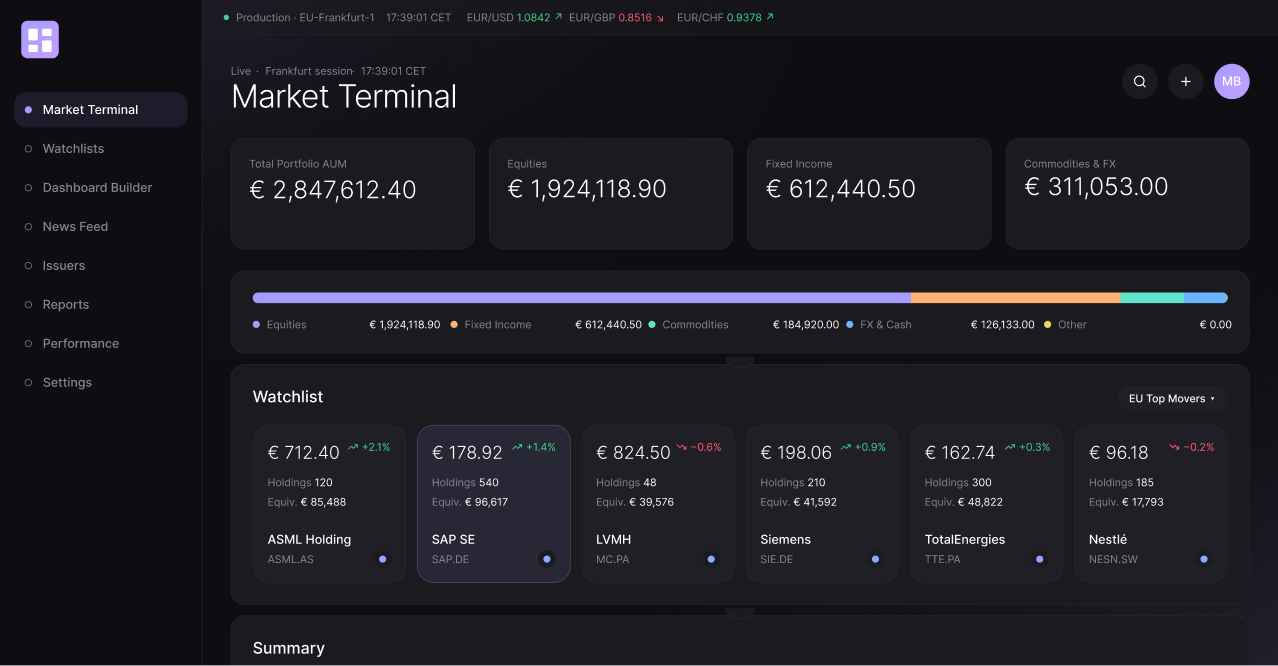Click the SAP SE card indicator dot
1278x666 pixels.
click(546, 559)
